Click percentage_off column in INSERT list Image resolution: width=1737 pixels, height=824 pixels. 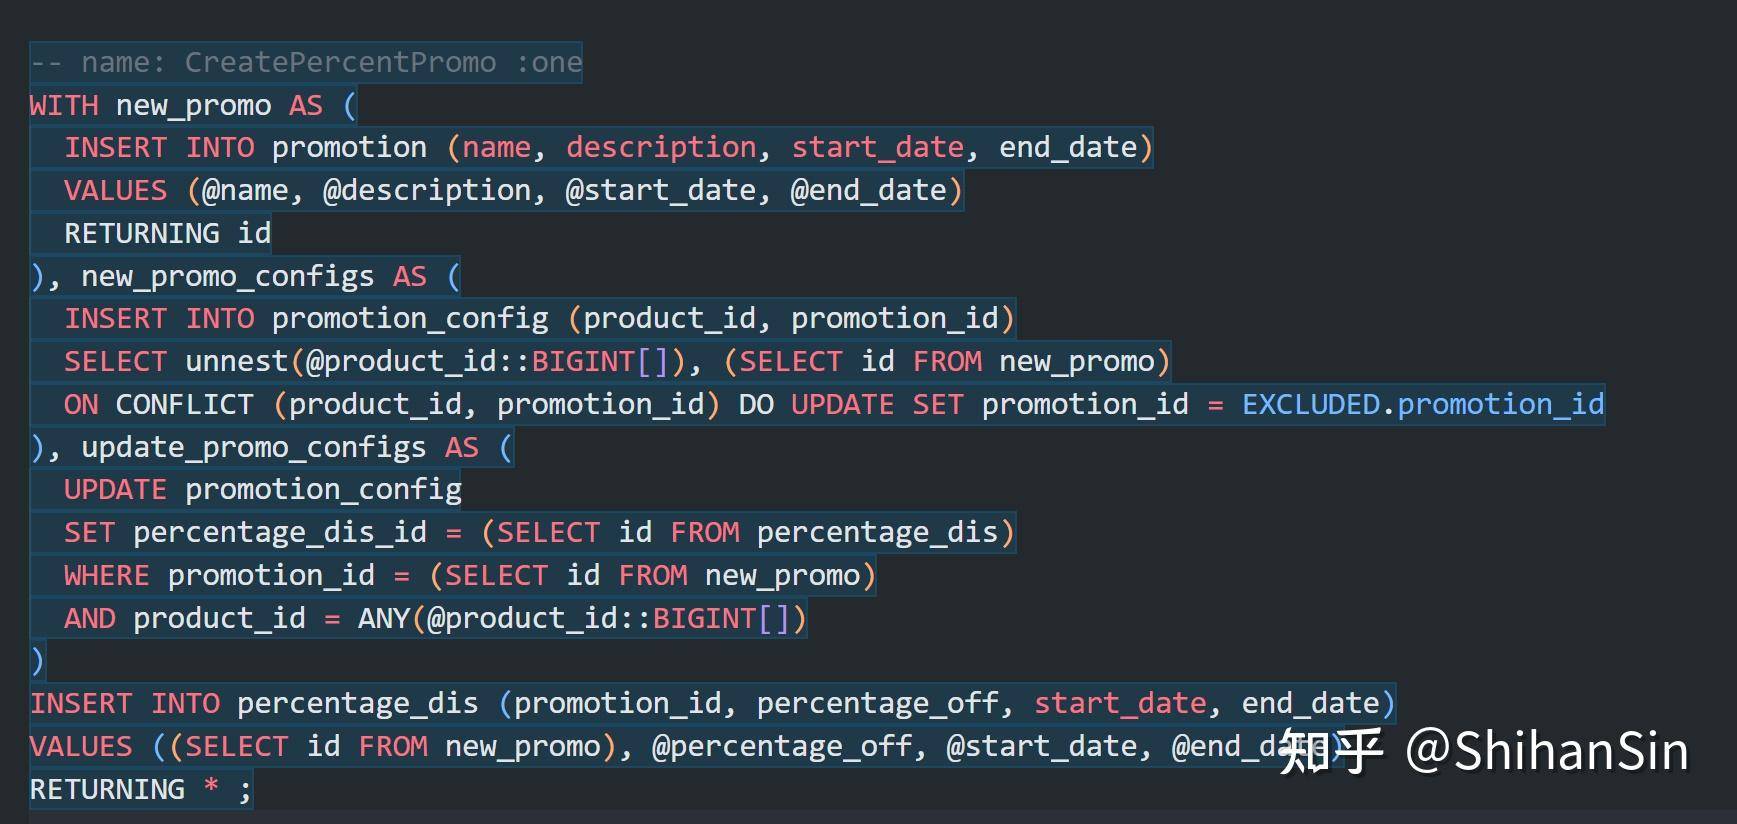pyautogui.click(x=876, y=703)
